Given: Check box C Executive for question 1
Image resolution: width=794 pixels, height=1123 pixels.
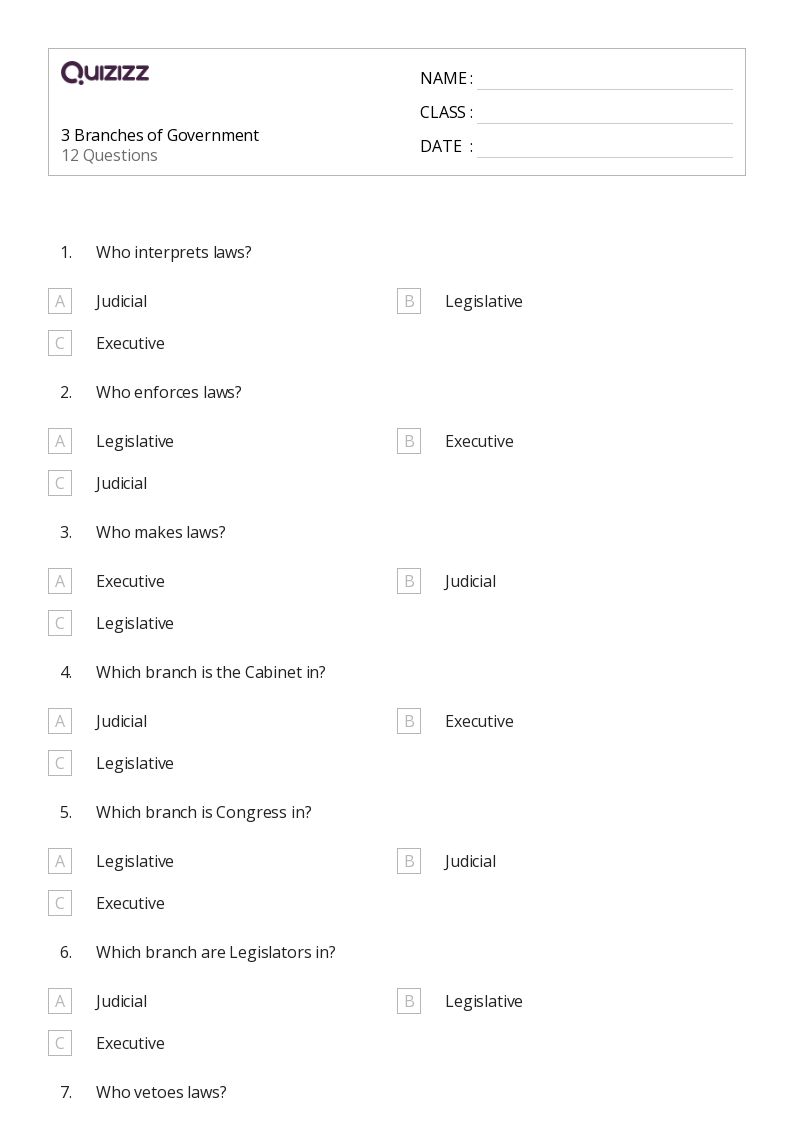Looking at the screenshot, I should (x=60, y=343).
